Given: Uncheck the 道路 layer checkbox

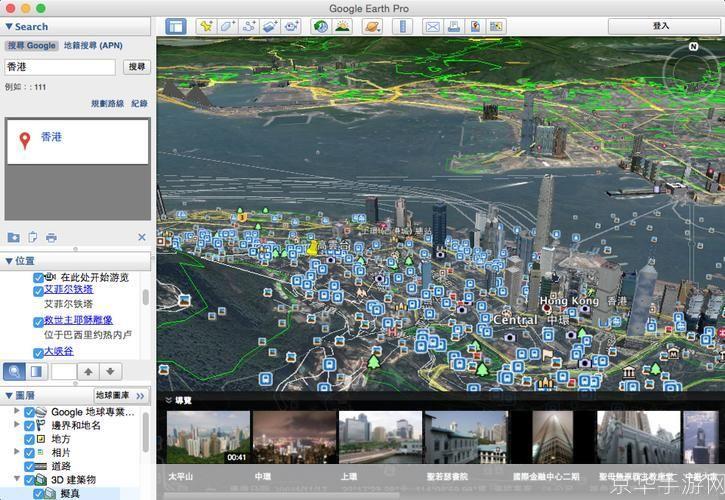Looking at the screenshot, I should pos(29,466).
